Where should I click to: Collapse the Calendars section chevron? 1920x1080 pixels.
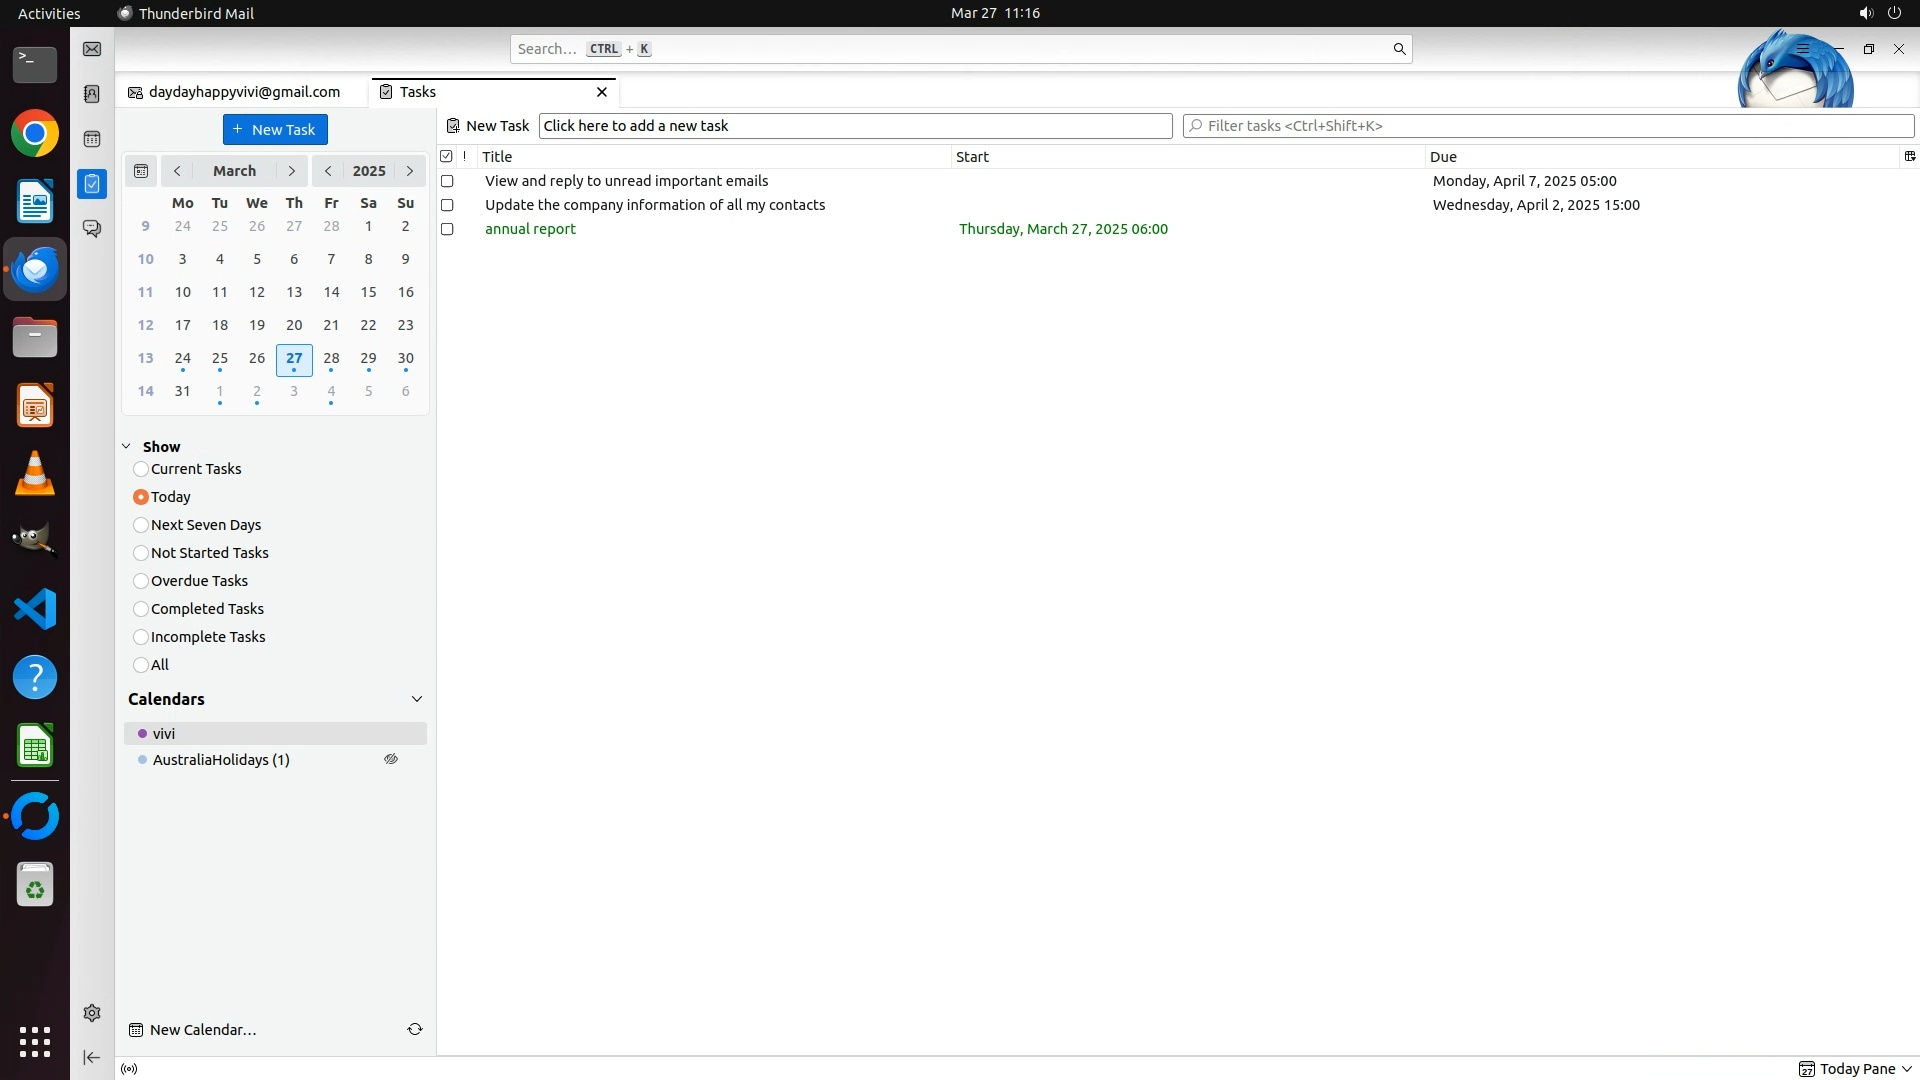point(417,699)
